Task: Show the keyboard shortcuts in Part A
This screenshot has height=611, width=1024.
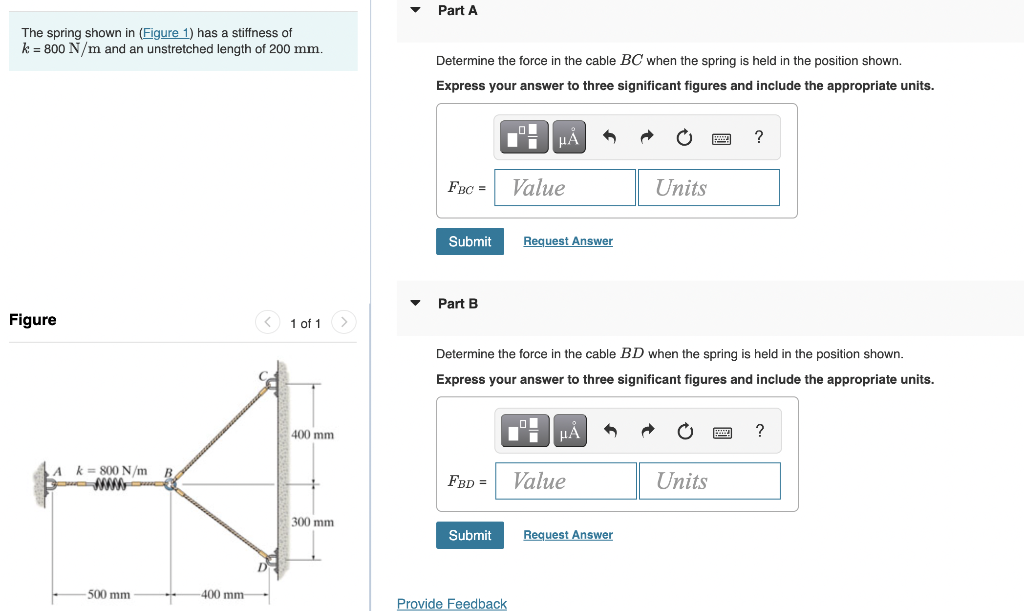Action: (723, 137)
